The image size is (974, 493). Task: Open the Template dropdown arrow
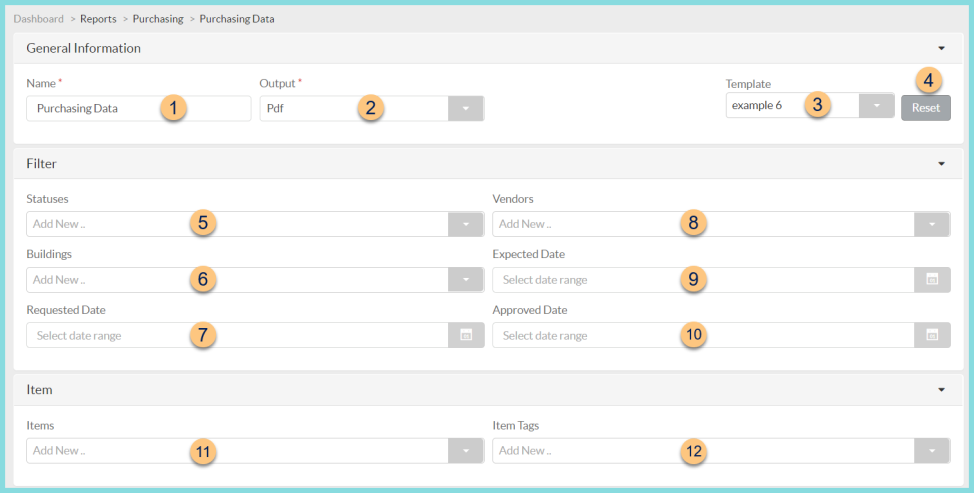pos(876,106)
